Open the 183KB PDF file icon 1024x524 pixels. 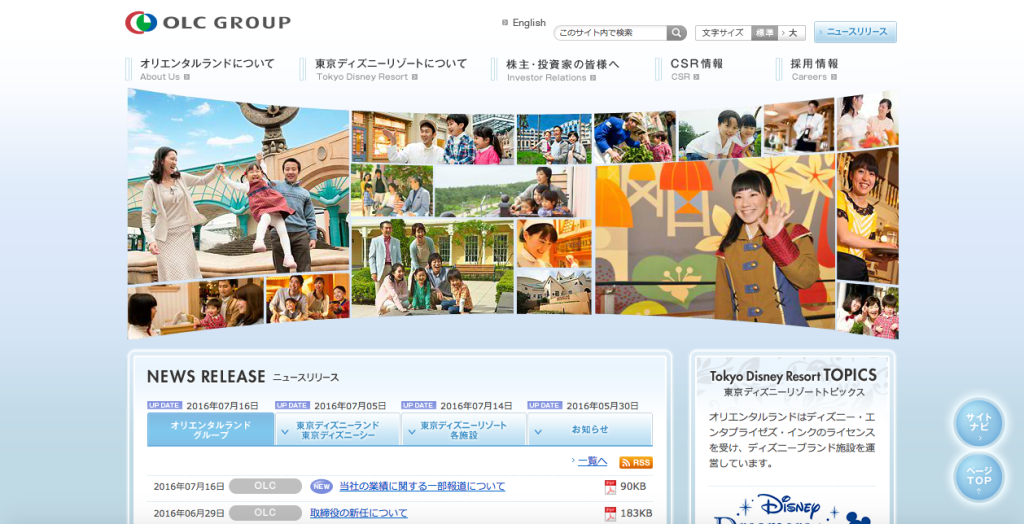click(x=610, y=513)
